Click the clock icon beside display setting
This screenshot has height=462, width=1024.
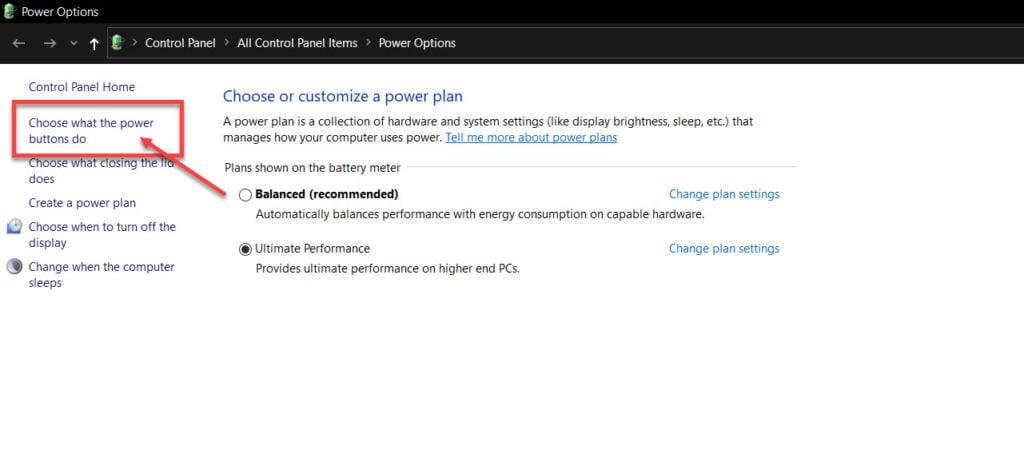(x=14, y=227)
